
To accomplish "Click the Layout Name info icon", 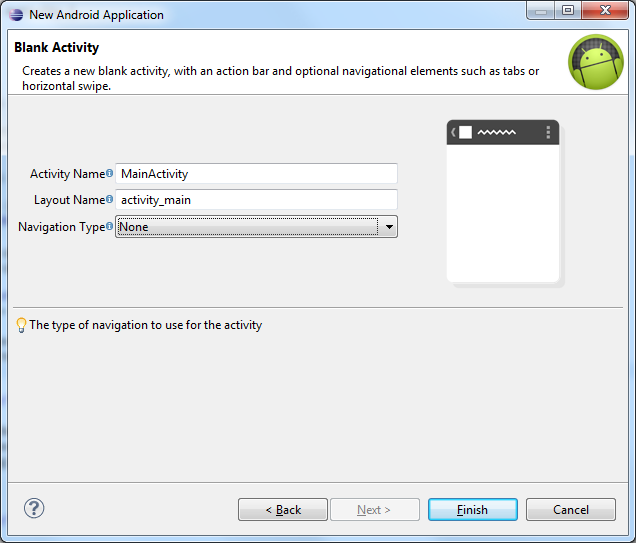I will point(110,199).
